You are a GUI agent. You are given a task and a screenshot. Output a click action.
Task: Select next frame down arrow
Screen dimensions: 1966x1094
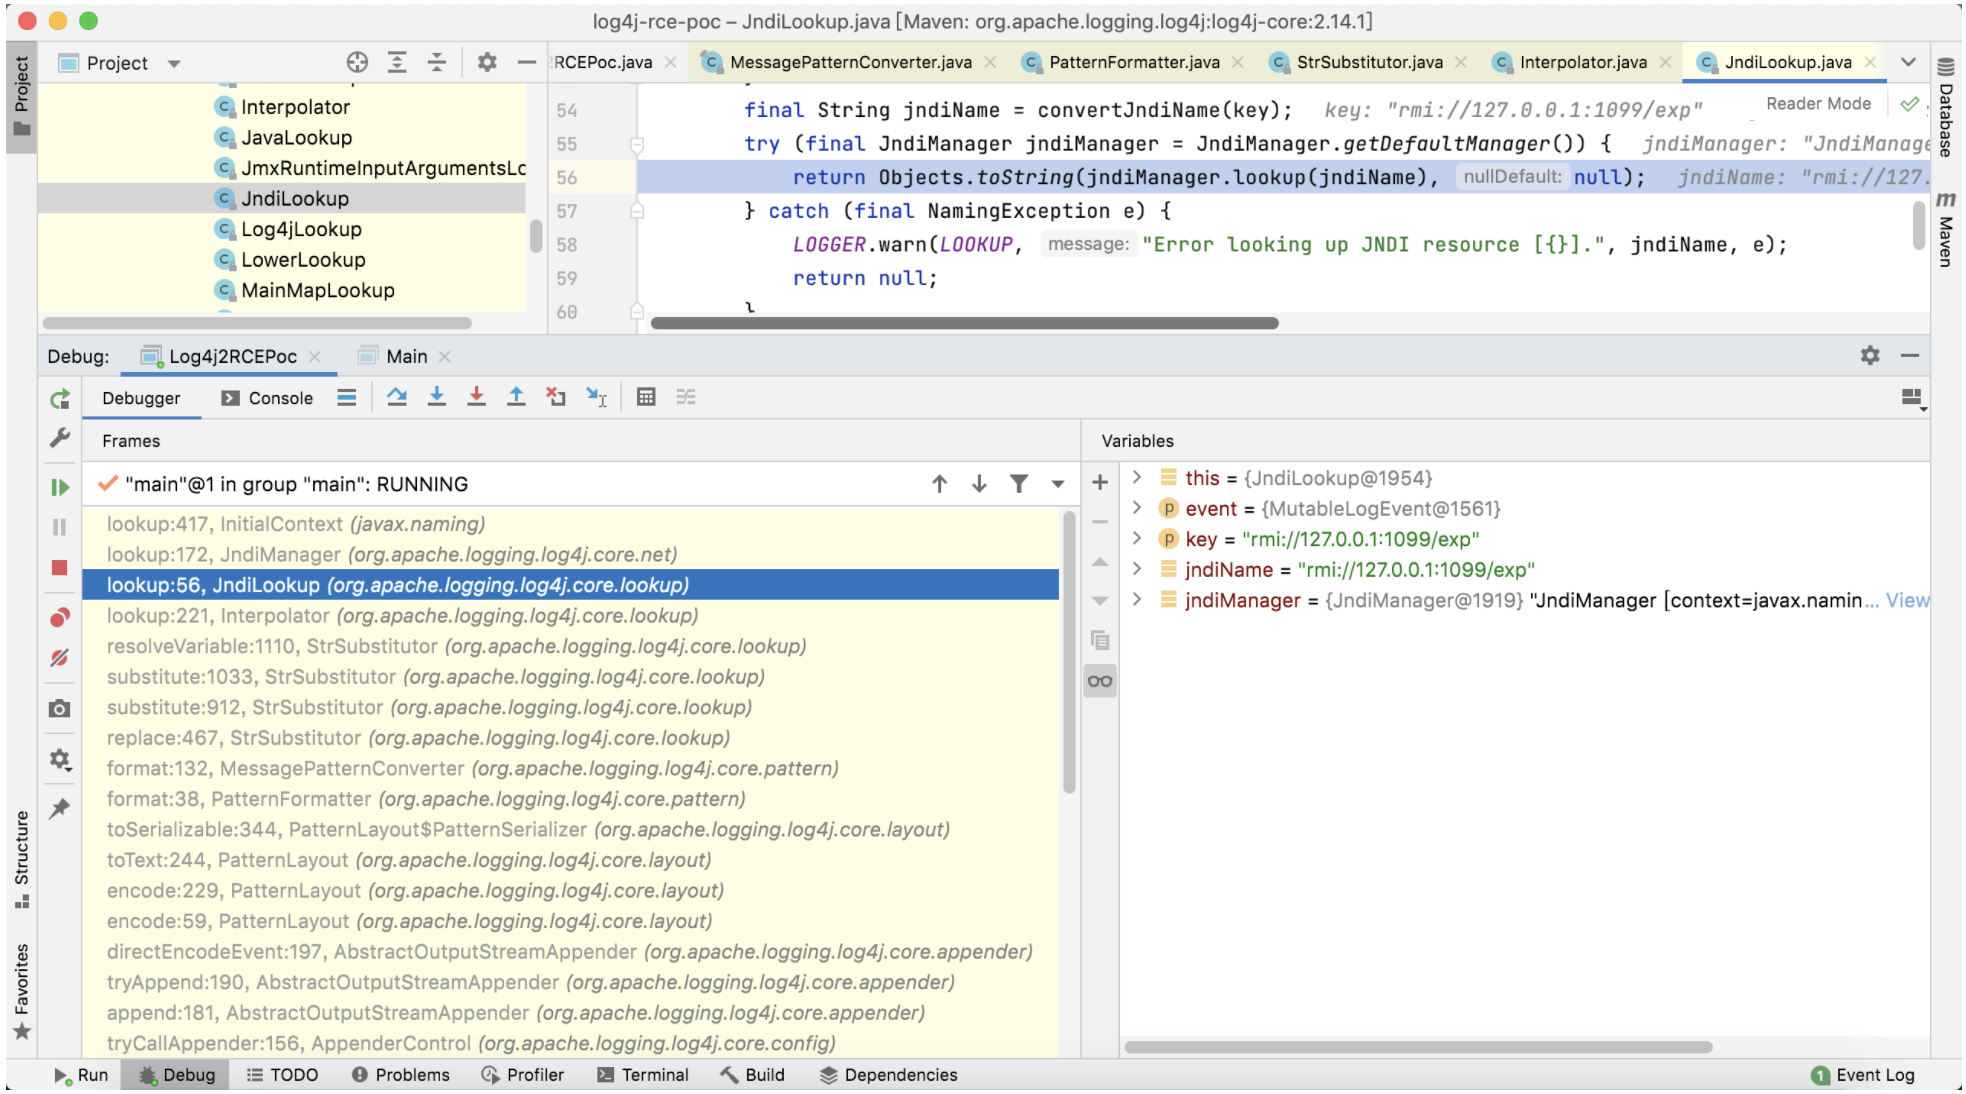click(x=980, y=484)
